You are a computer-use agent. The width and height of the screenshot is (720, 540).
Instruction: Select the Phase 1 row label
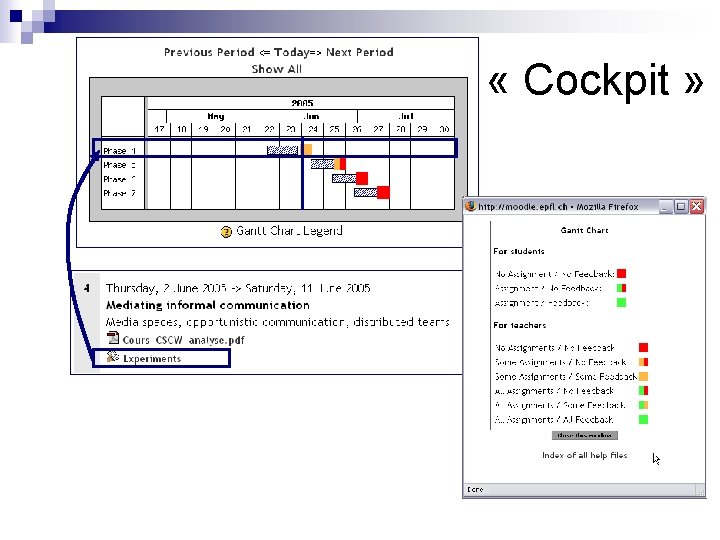(x=119, y=151)
